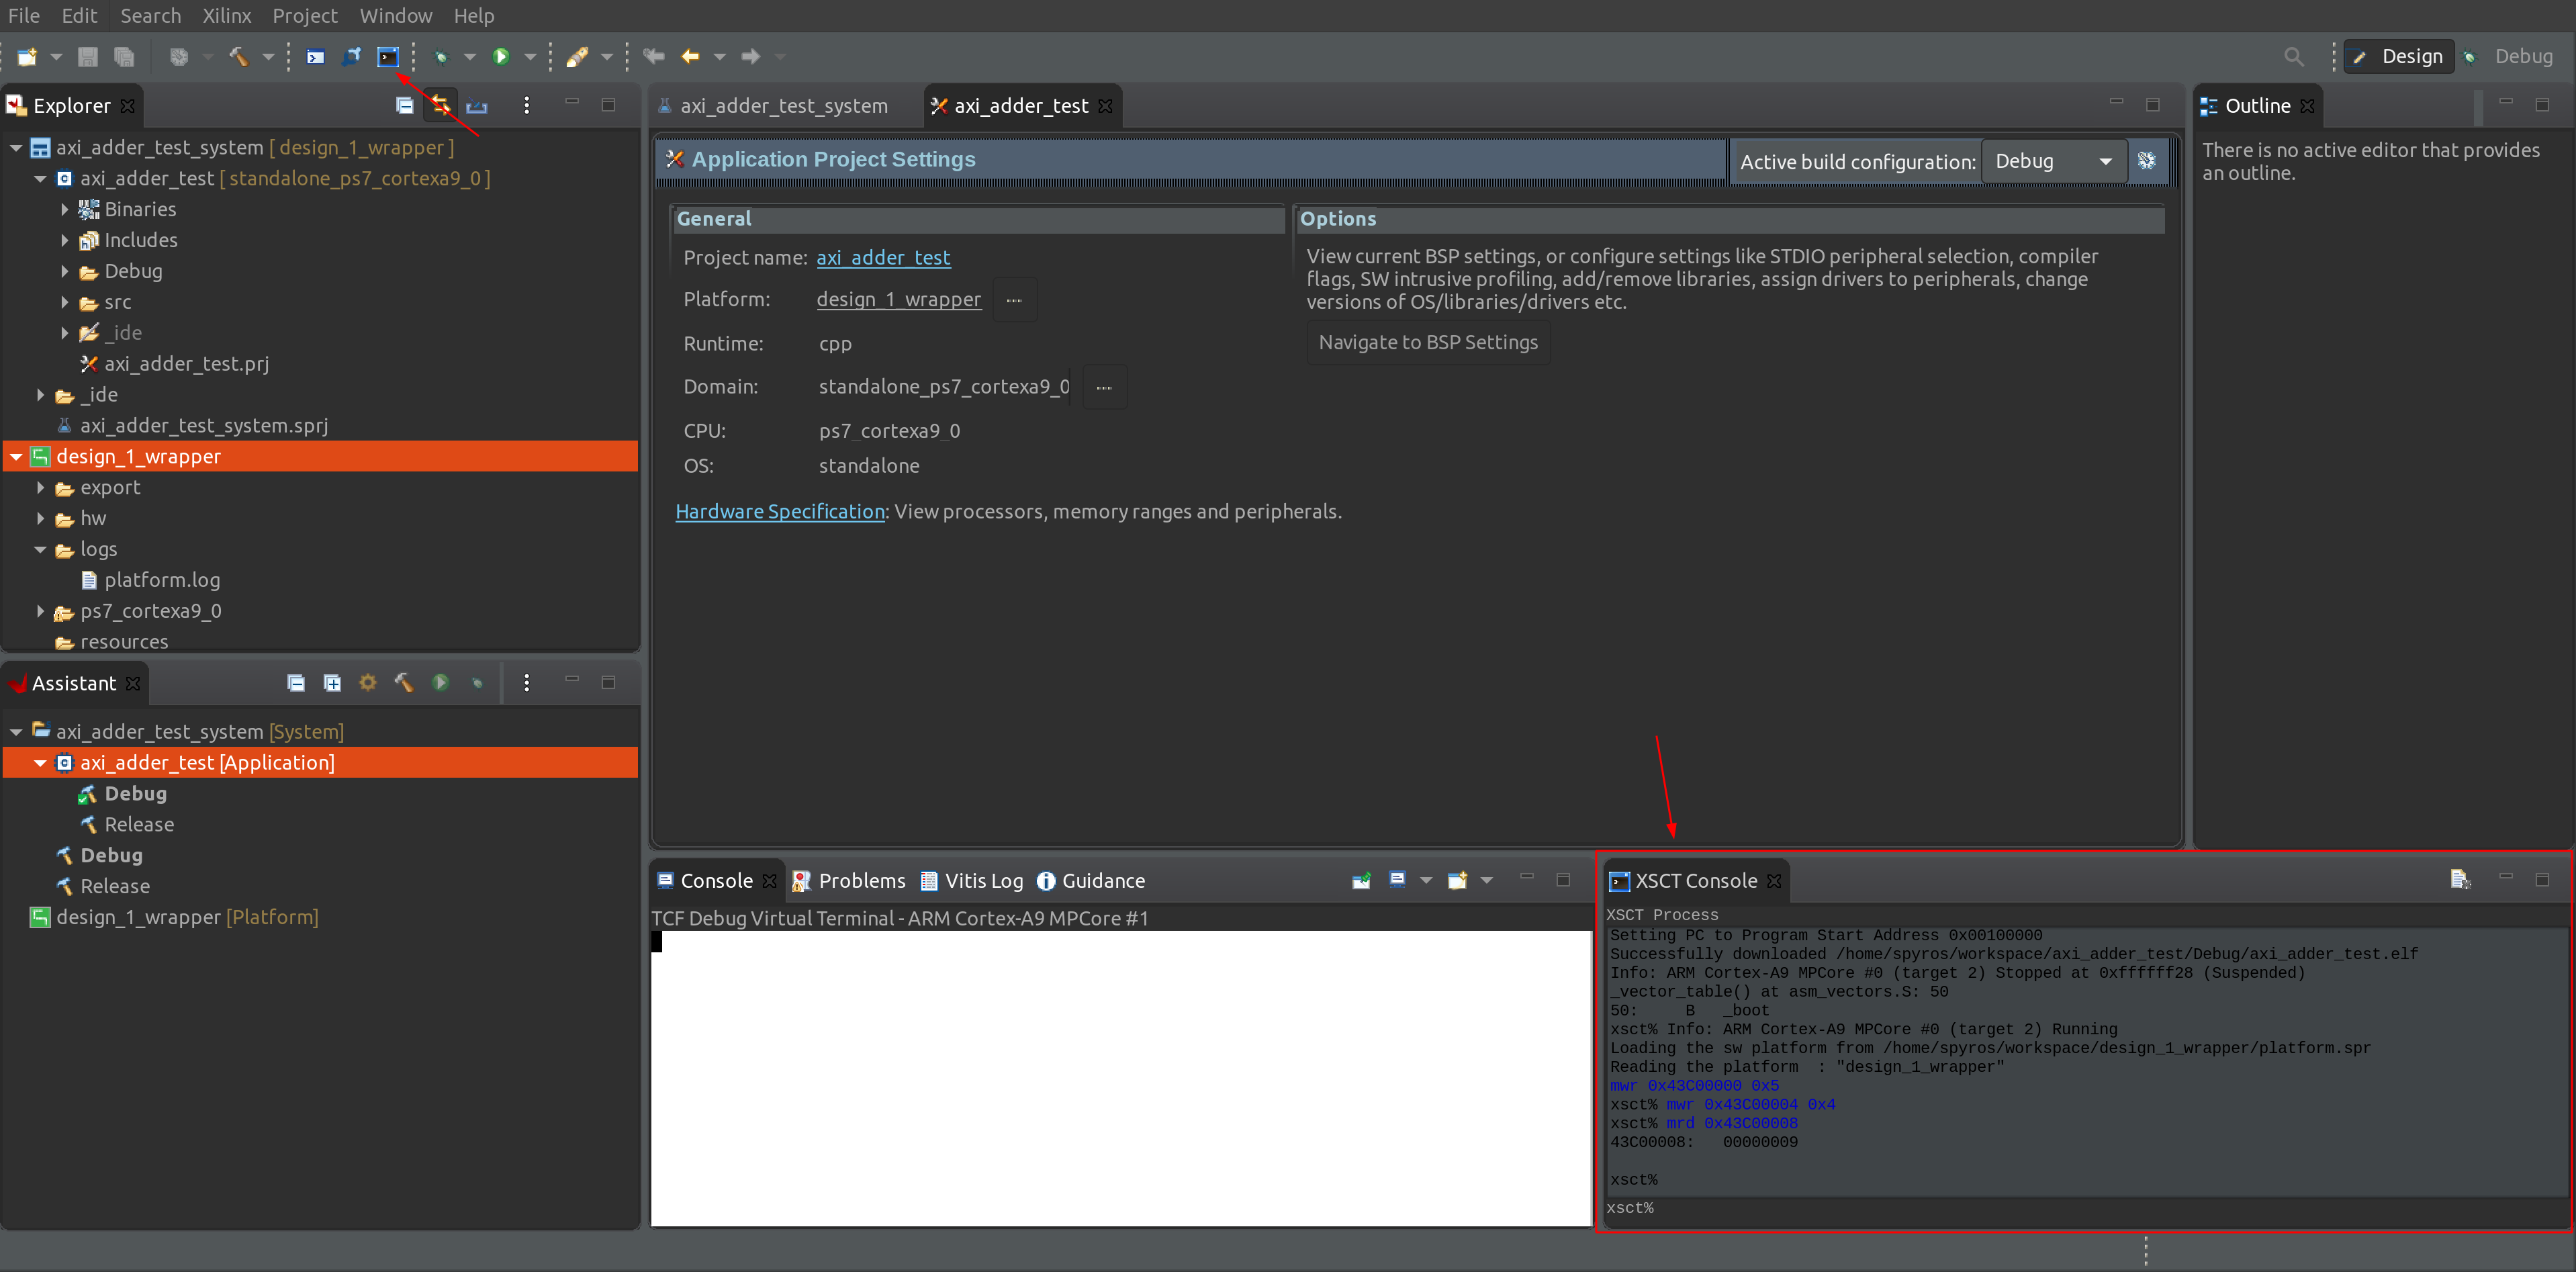The width and height of the screenshot is (2576, 1272).
Task: Click the XSCT Console toolbar icon
Action: tap(388, 56)
